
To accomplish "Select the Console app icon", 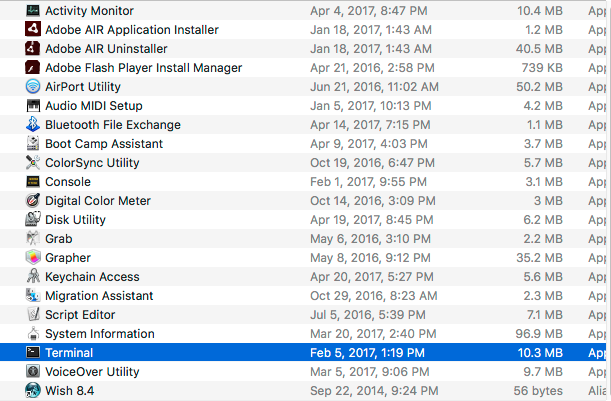I will 33,181.
